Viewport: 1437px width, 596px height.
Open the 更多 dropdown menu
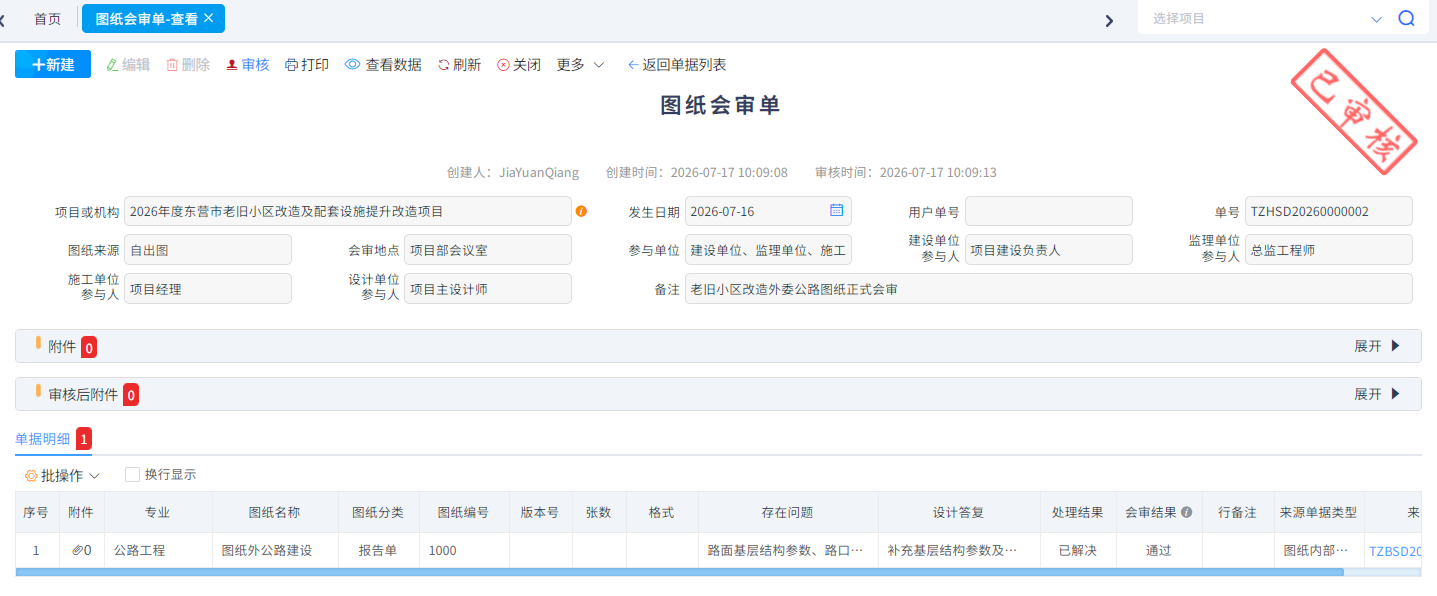tap(580, 64)
